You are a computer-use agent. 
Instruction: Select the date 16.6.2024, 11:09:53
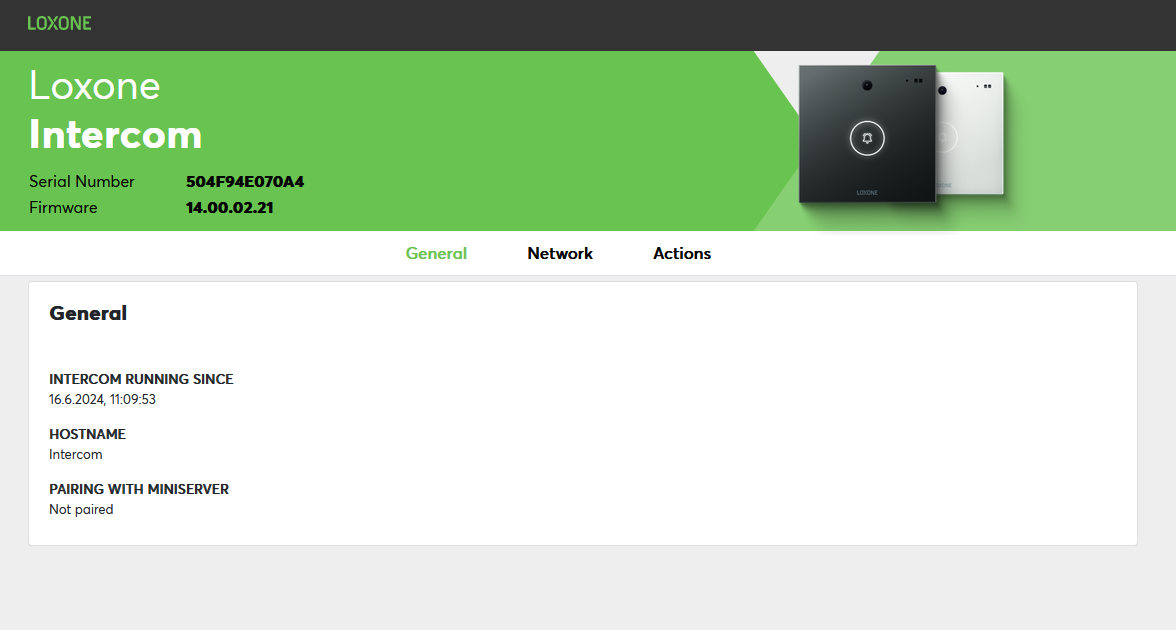pyautogui.click(x=103, y=400)
